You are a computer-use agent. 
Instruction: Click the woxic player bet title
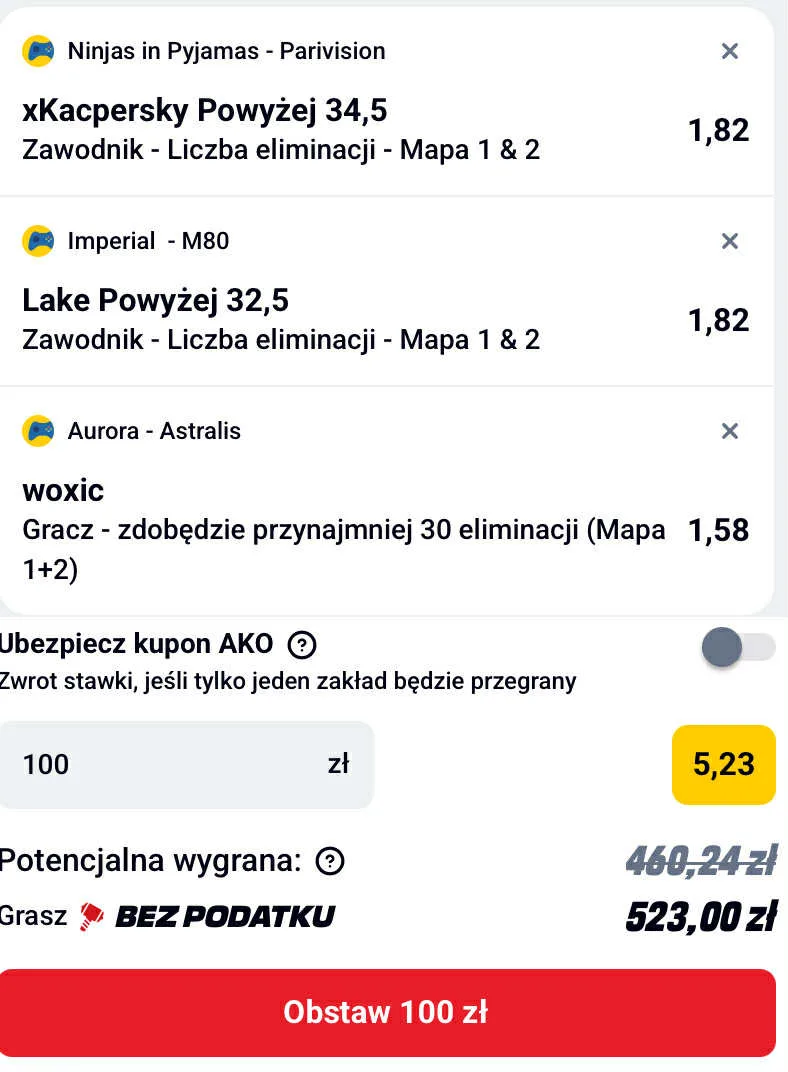click(x=63, y=490)
